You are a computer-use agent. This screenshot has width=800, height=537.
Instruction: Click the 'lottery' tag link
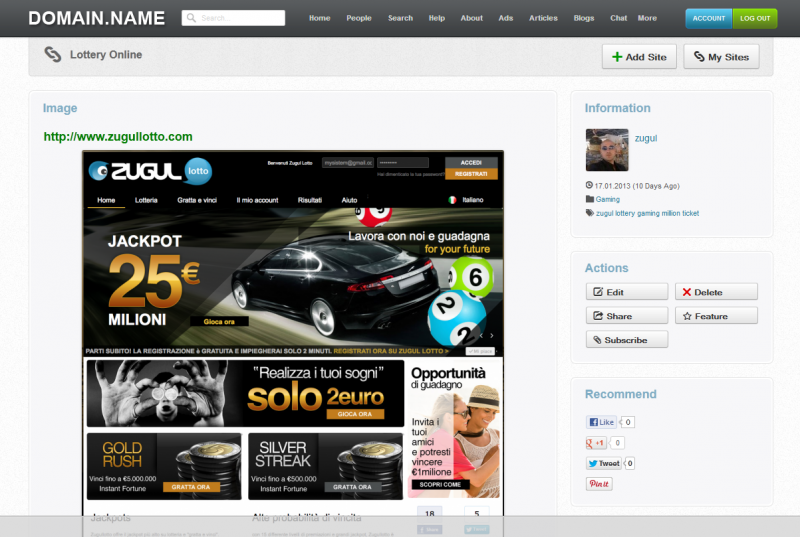[x=624, y=213]
